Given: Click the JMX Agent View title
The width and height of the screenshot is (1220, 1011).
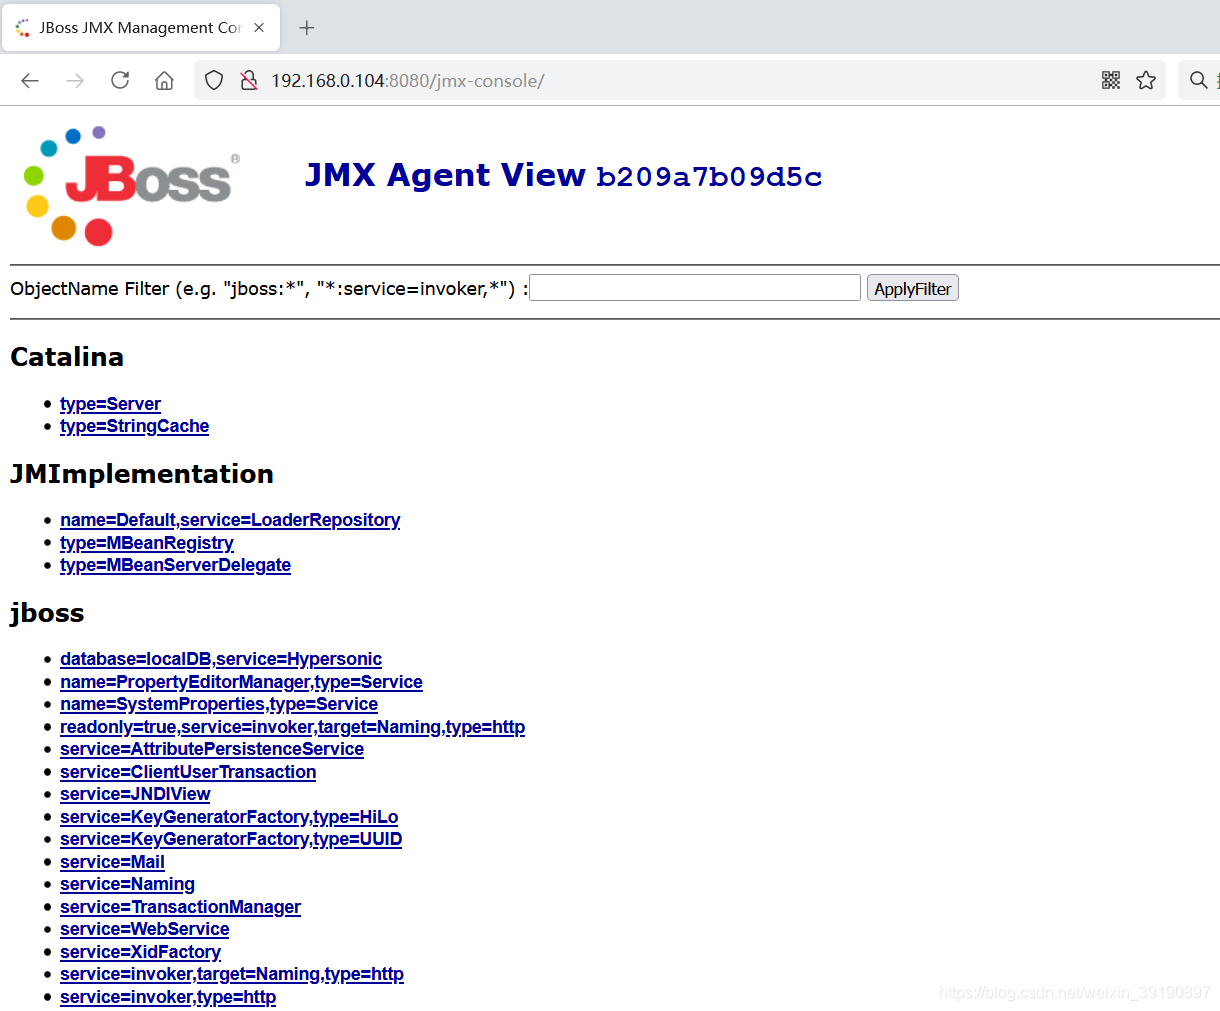Looking at the screenshot, I should (x=445, y=175).
